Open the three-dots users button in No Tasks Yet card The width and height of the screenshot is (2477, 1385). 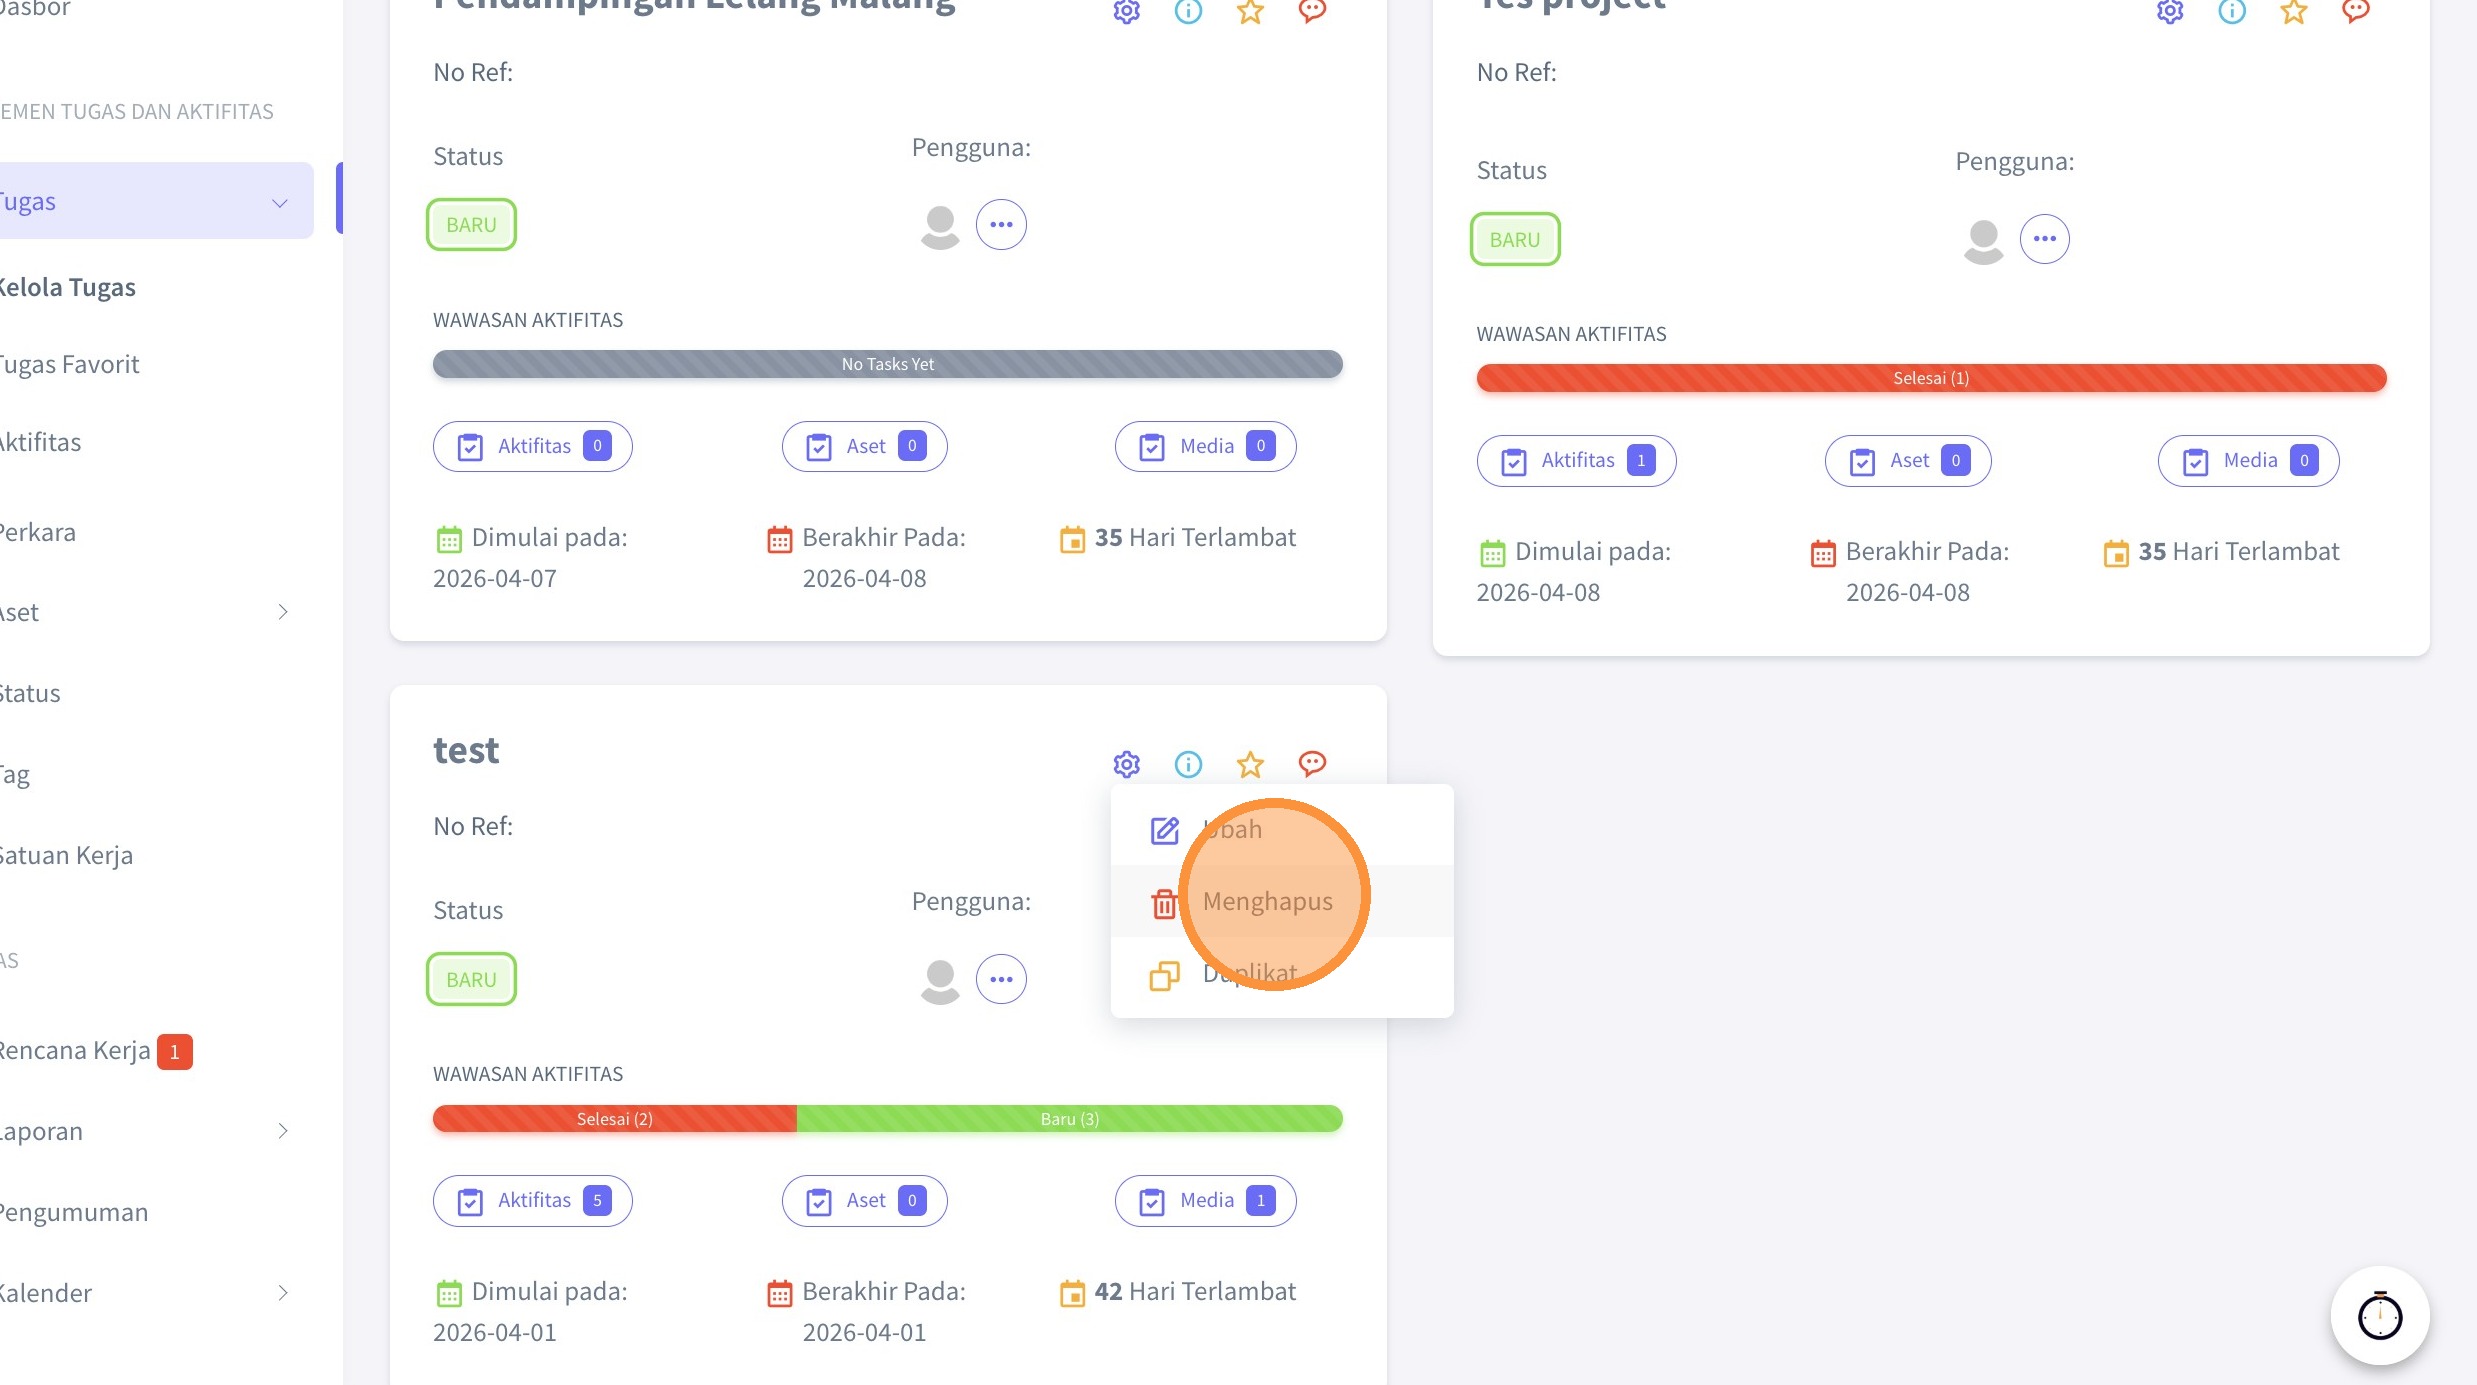point(1001,224)
